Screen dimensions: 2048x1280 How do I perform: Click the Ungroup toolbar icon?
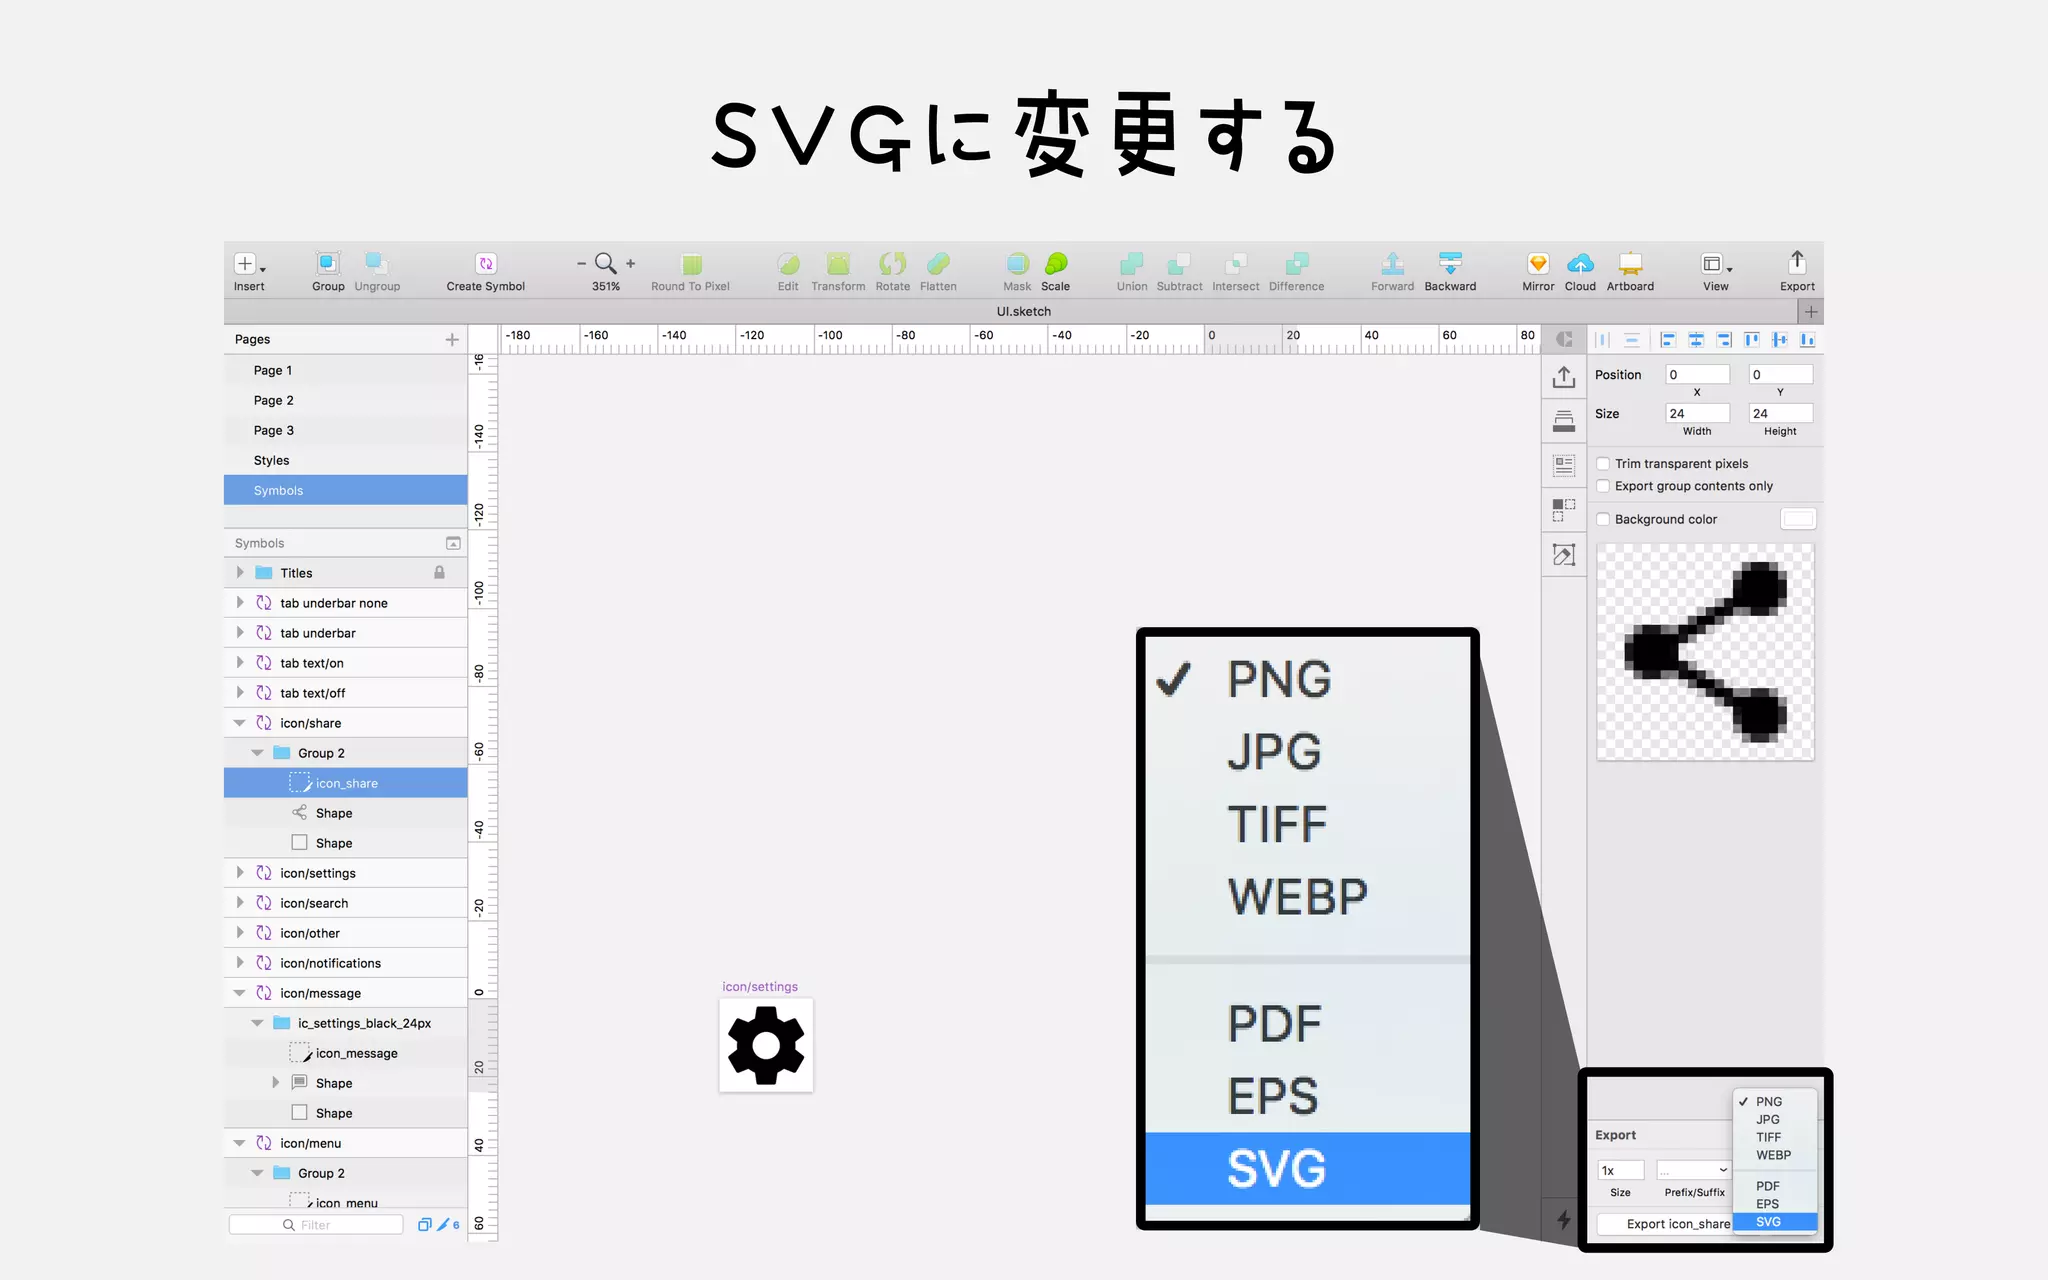(376, 263)
